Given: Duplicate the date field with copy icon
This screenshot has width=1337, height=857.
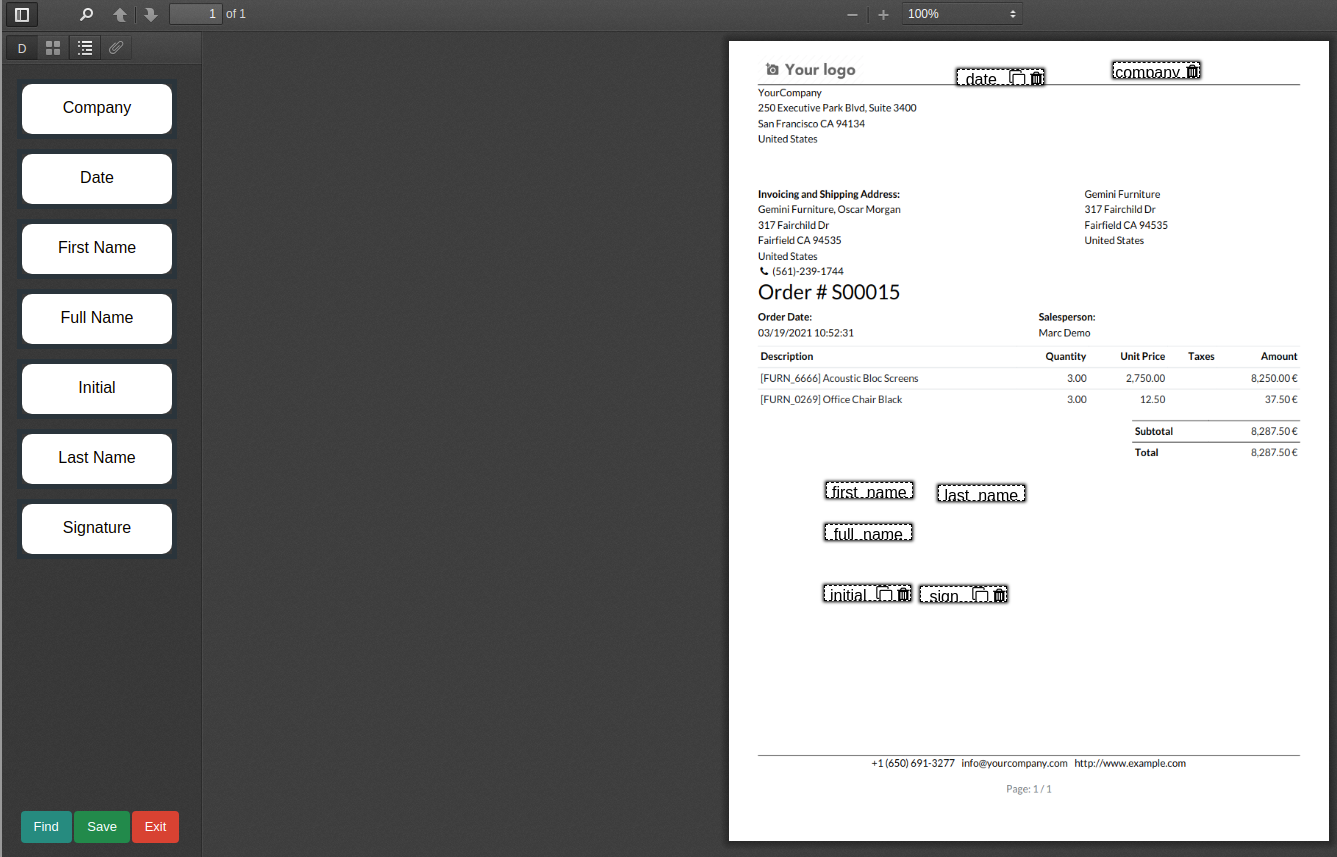Looking at the screenshot, I should [x=1017, y=78].
